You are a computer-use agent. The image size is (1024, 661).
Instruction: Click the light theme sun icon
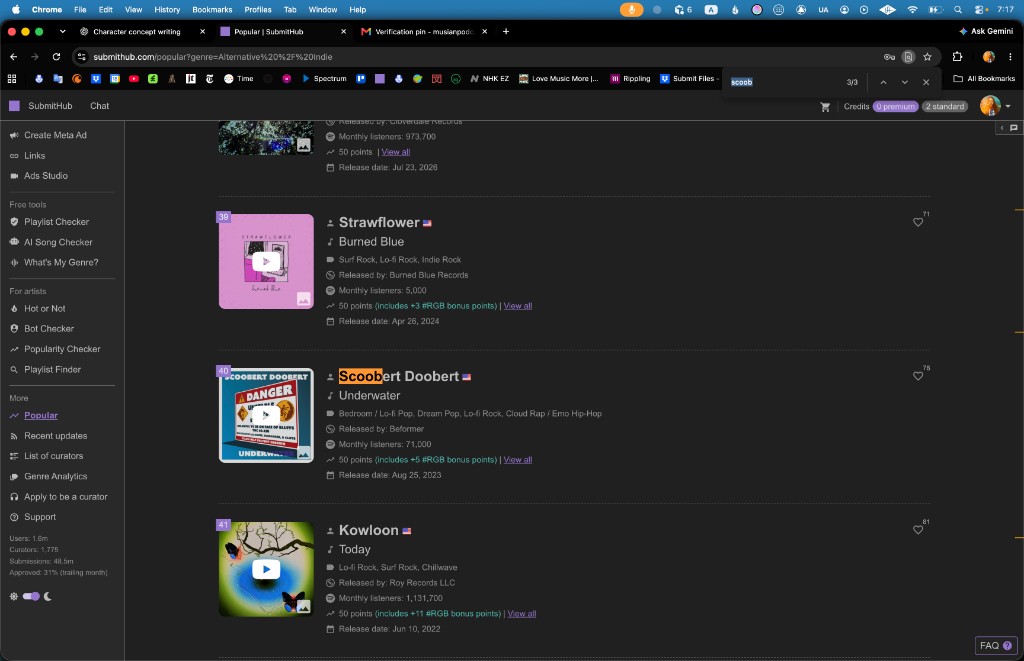[14, 596]
